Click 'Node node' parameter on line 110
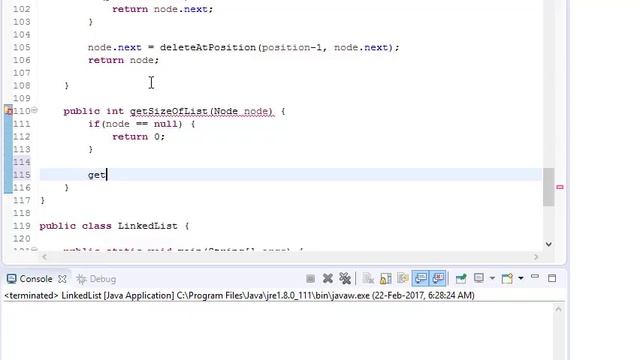The width and height of the screenshot is (640, 360). [242, 111]
